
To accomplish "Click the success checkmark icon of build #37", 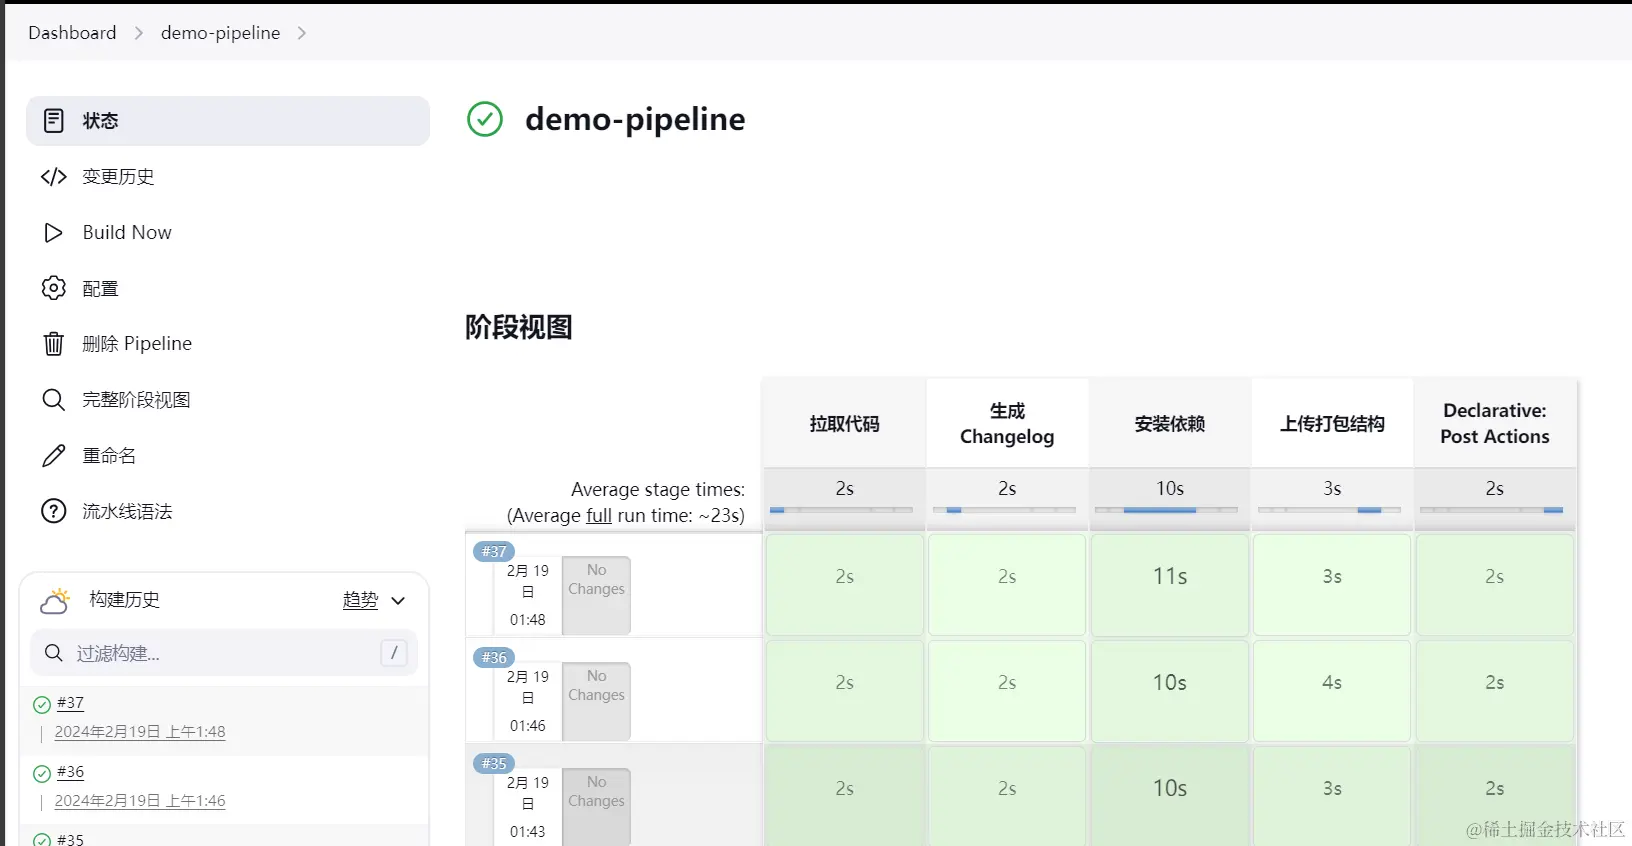I will [x=42, y=705].
